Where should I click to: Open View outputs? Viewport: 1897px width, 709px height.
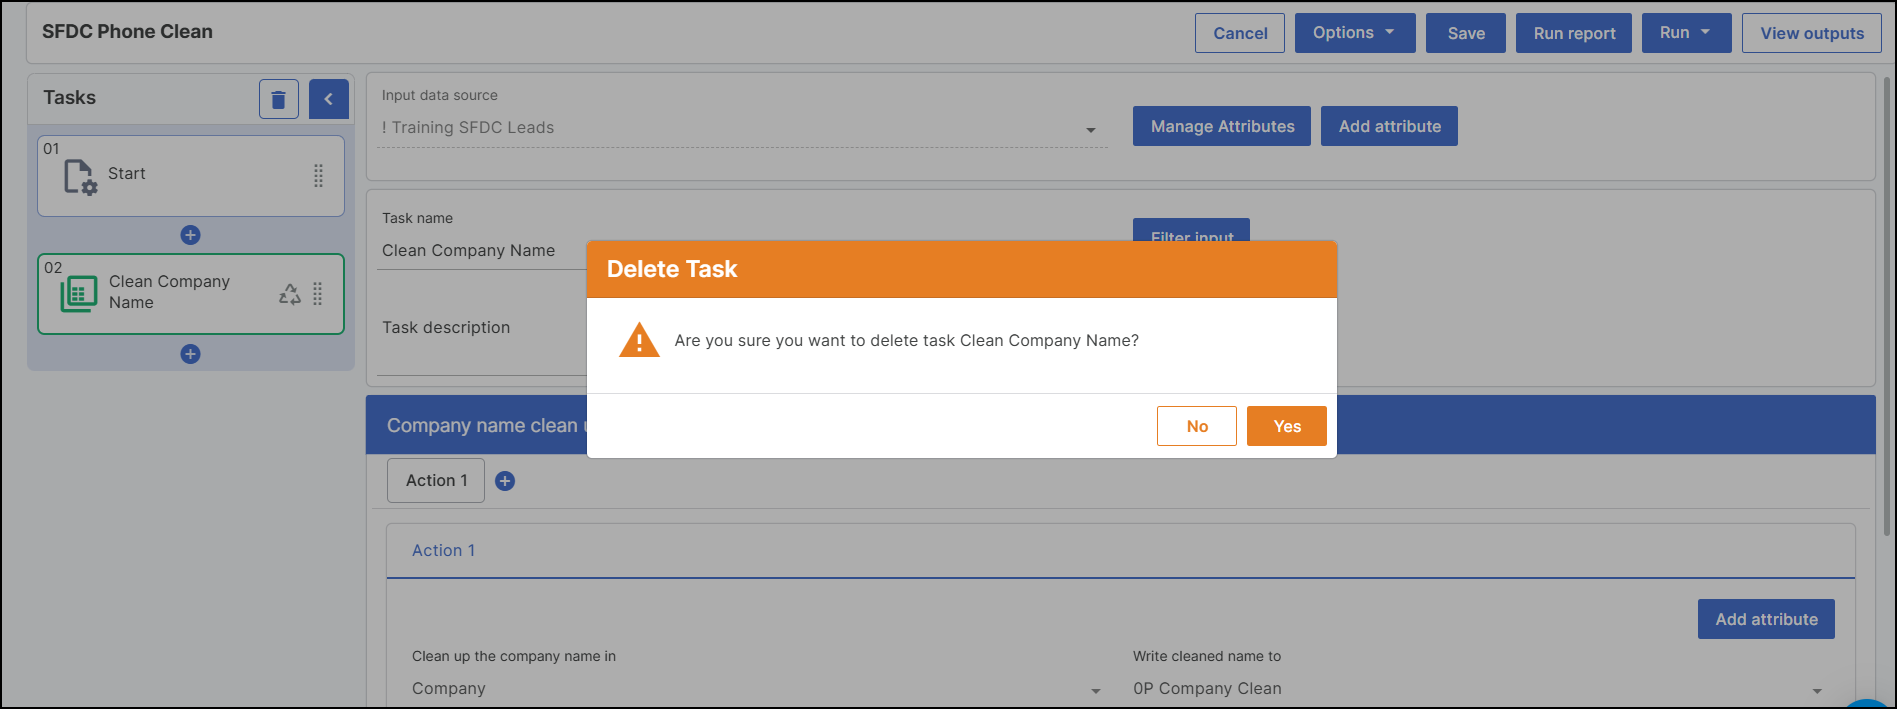click(x=1812, y=33)
